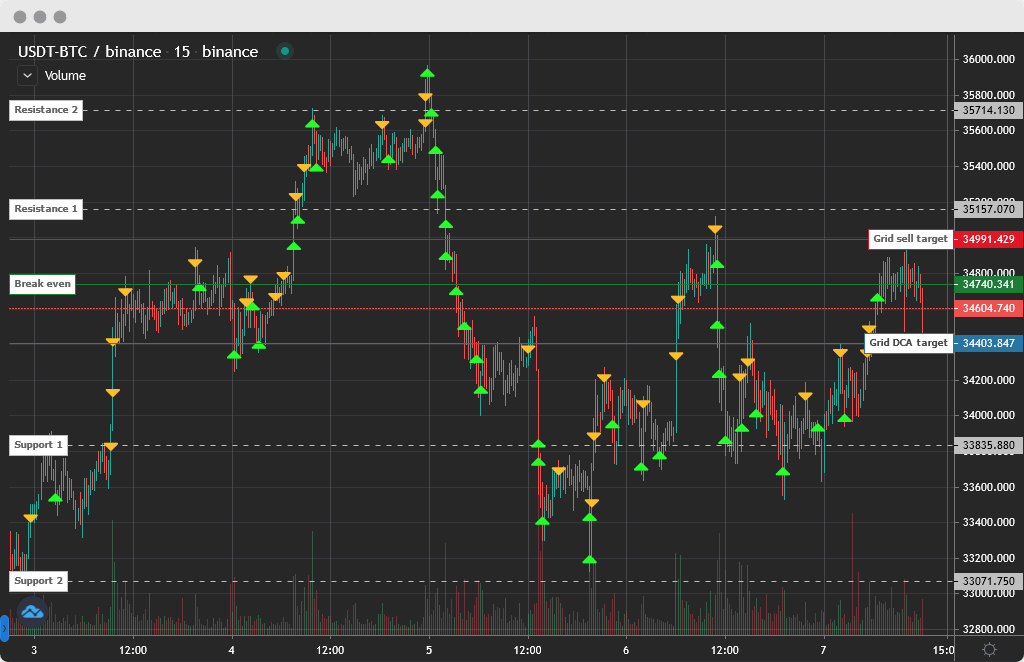The image size is (1024, 662).
Task: Click the 34000.000 price scale label
Action: (x=989, y=415)
